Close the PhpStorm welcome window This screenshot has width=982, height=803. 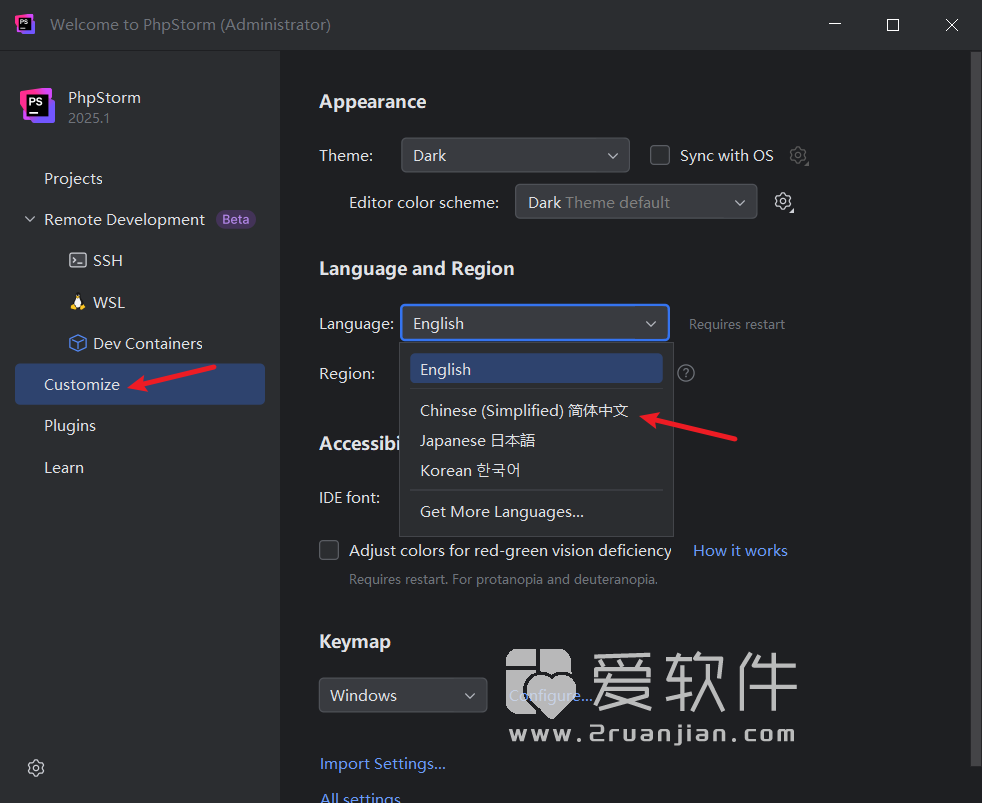pos(952,24)
